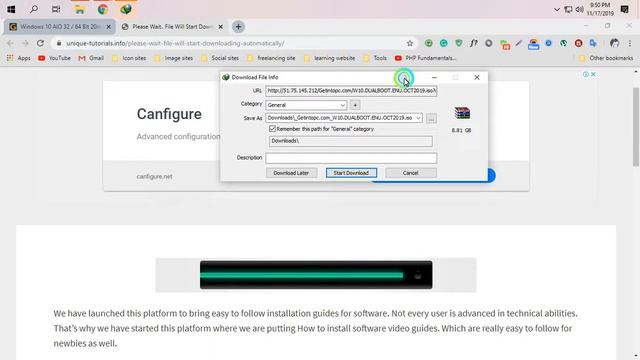Image resolution: width=640 pixels, height=360 pixels.
Task: Click the Start Download button
Action: pos(351,173)
